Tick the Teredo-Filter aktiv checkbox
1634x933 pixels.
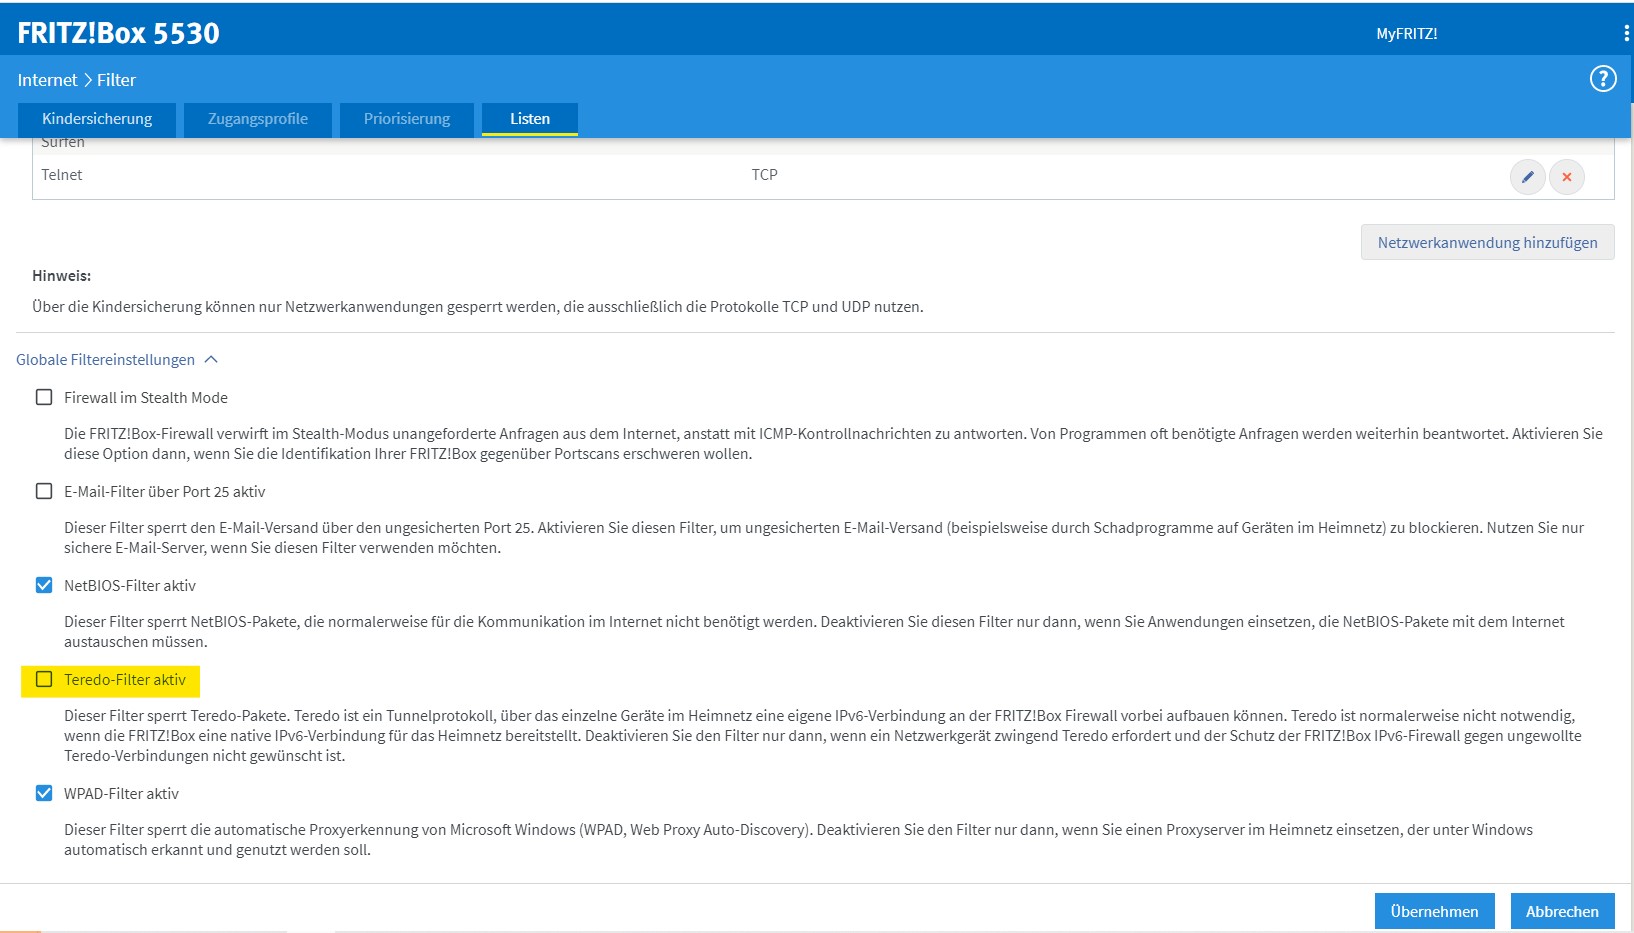pyautogui.click(x=44, y=679)
